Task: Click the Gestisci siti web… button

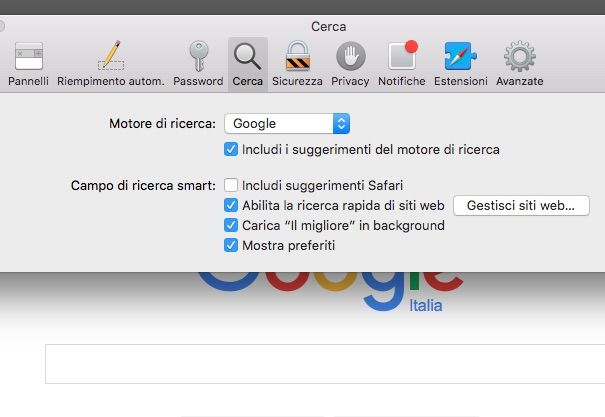Action: pos(521,206)
